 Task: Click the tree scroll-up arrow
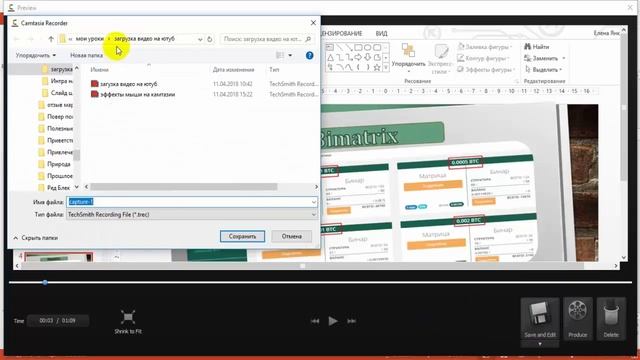click(77, 68)
